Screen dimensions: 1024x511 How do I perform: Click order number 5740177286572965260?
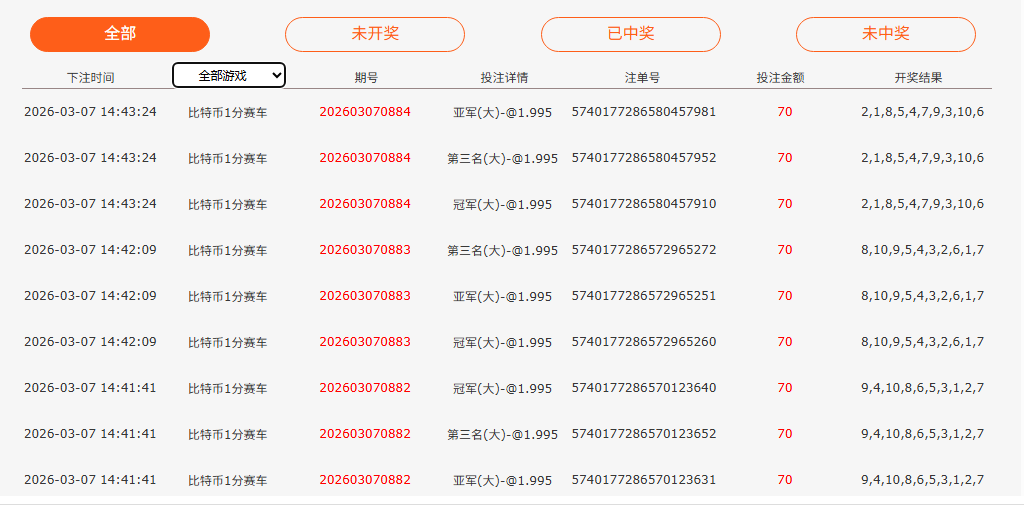[644, 342]
